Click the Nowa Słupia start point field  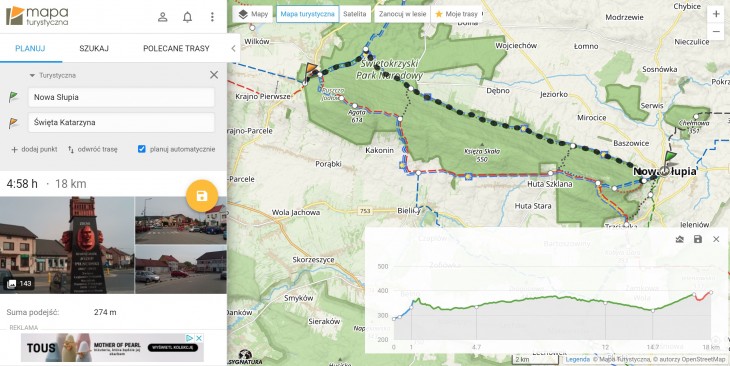pos(121,97)
